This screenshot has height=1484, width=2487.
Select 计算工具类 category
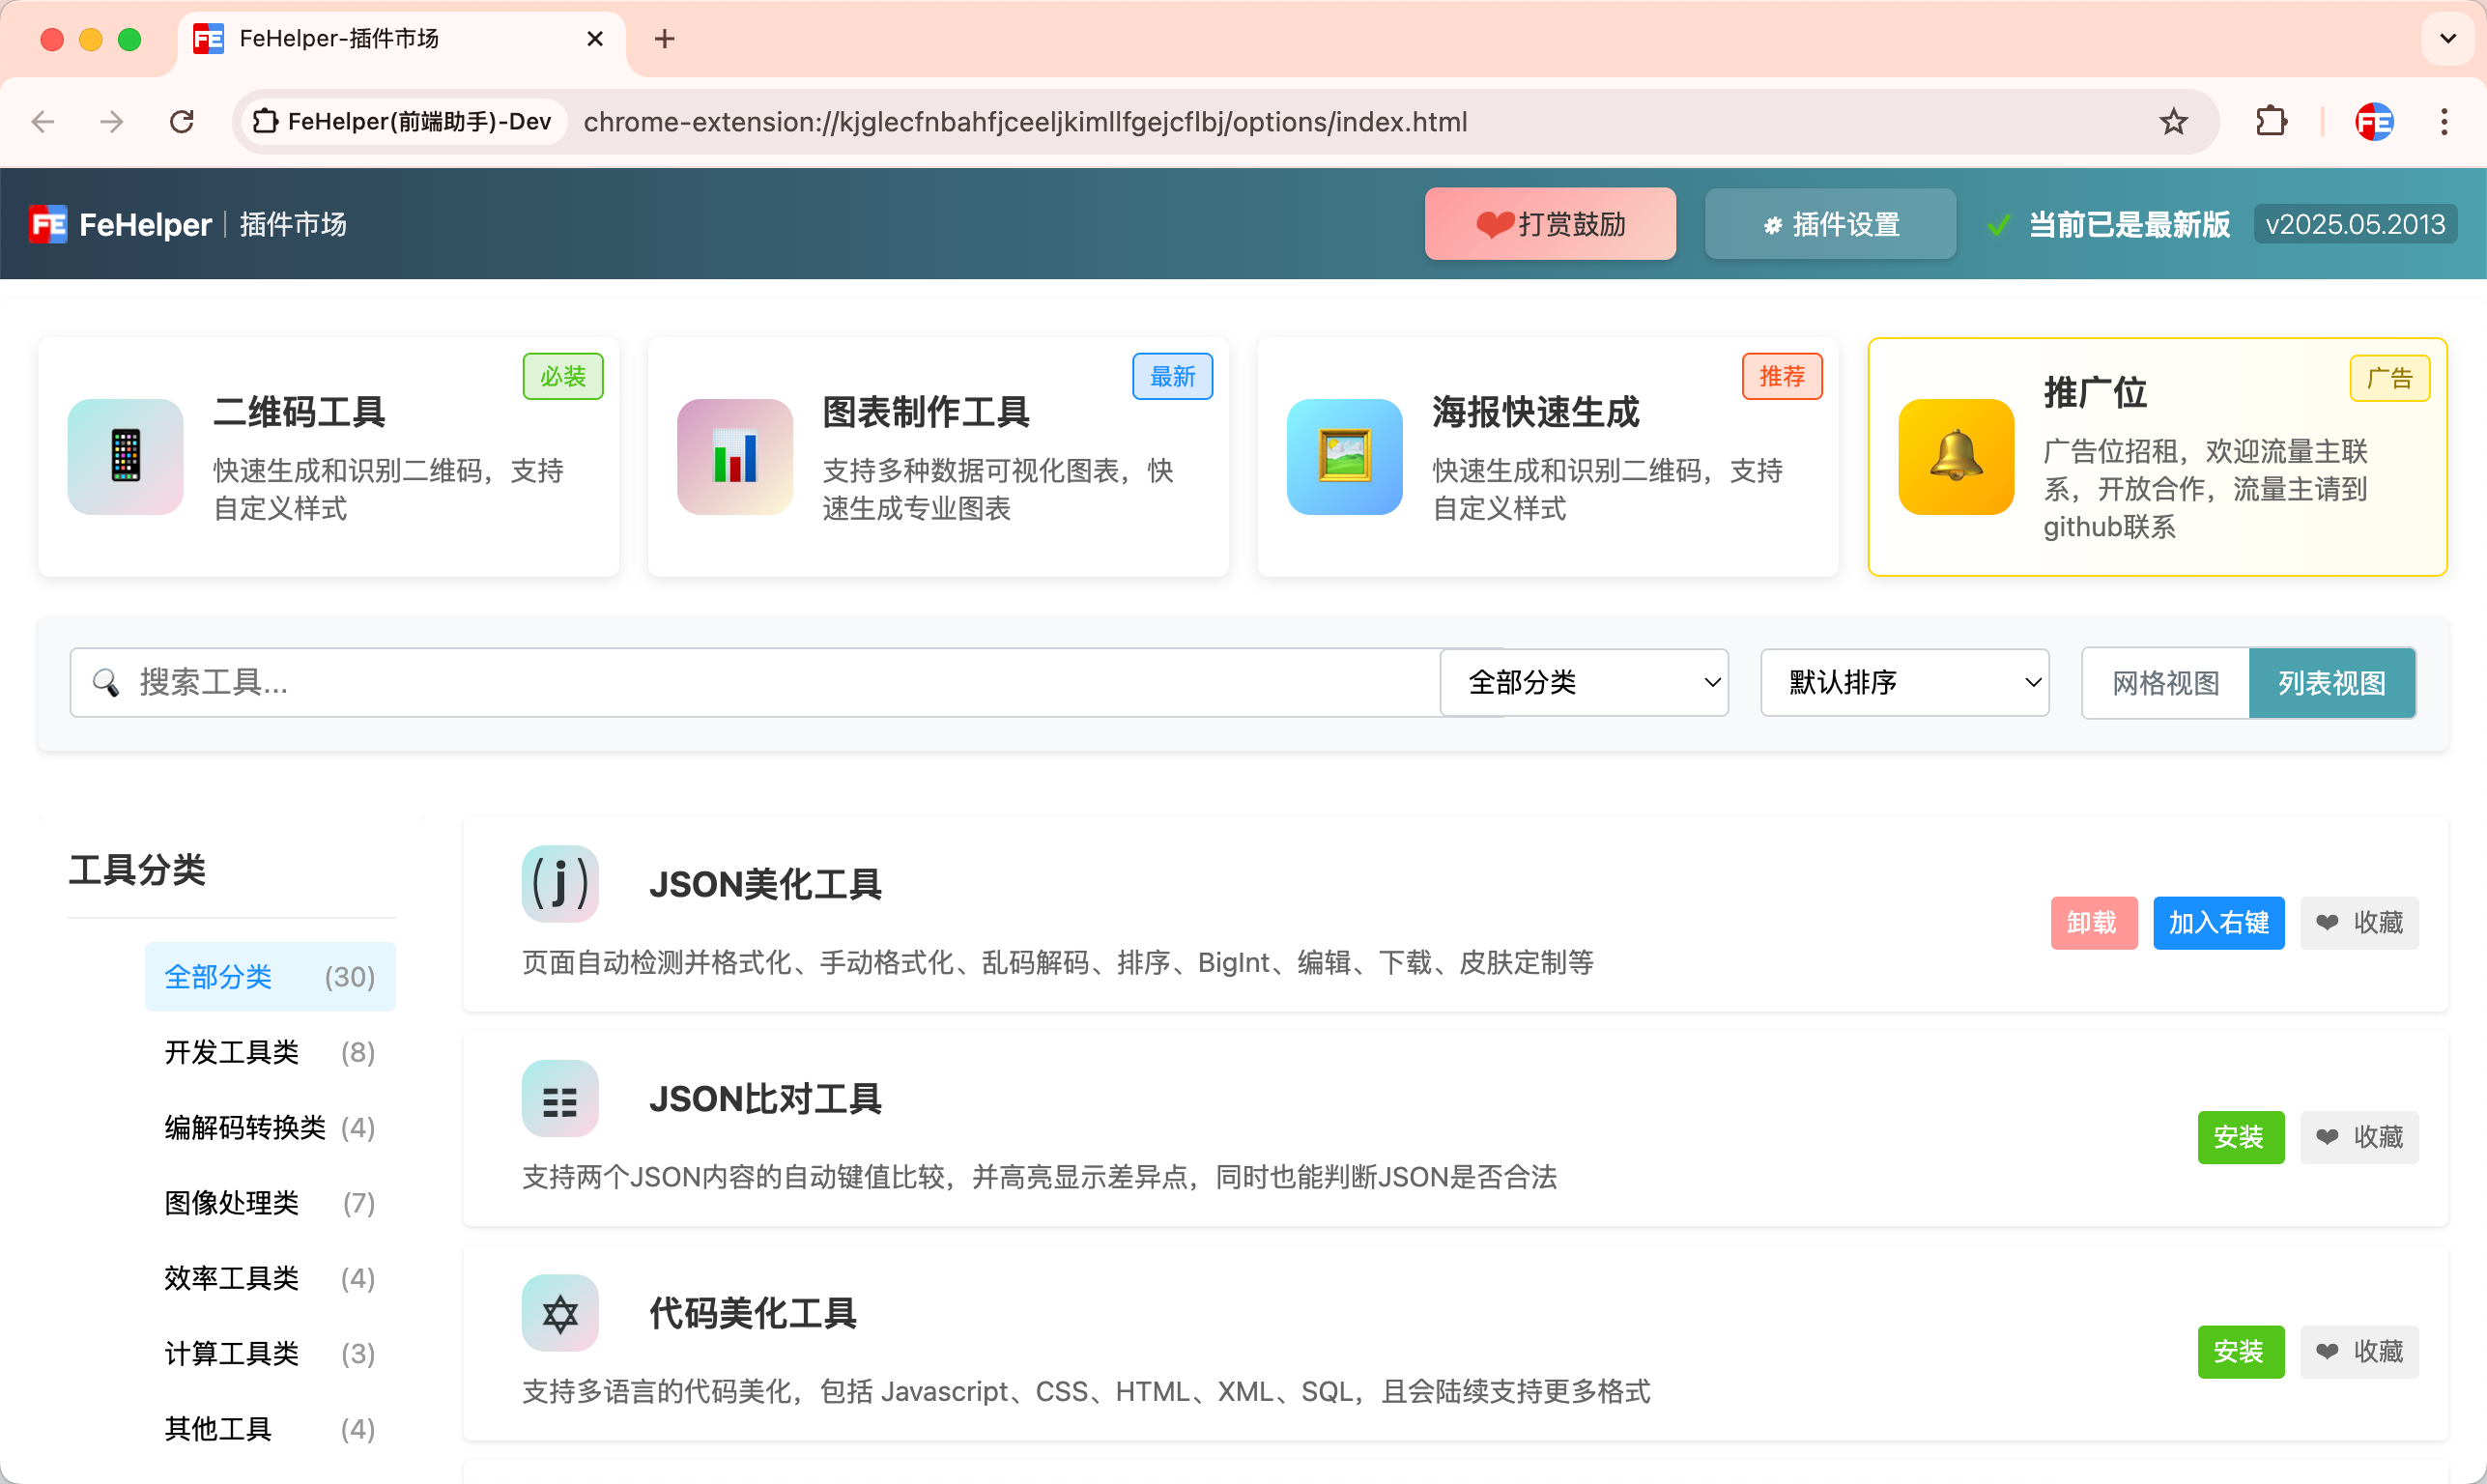(270, 1353)
